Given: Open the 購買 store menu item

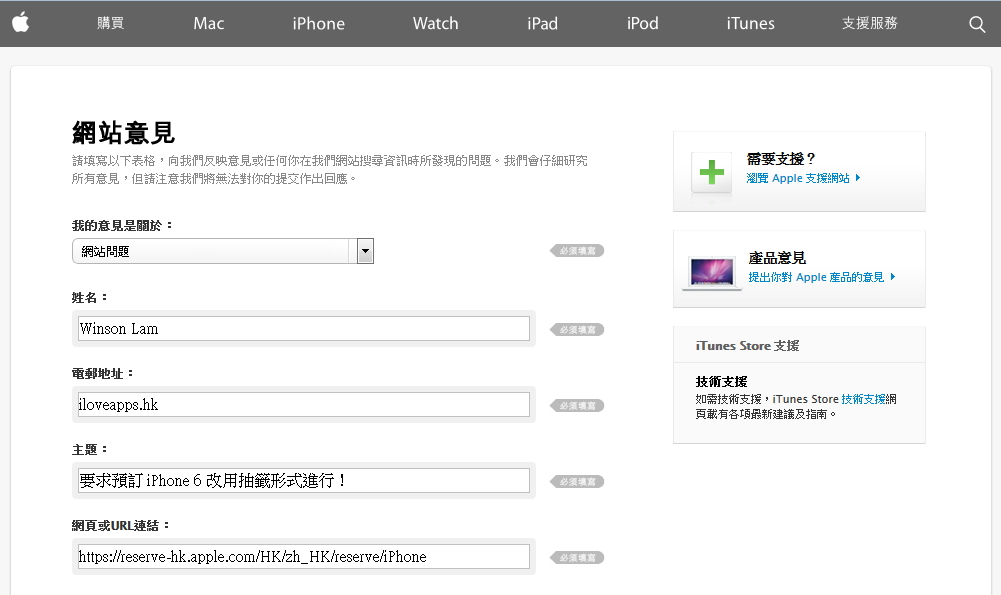Looking at the screenshot, I should tap(110, 24).
